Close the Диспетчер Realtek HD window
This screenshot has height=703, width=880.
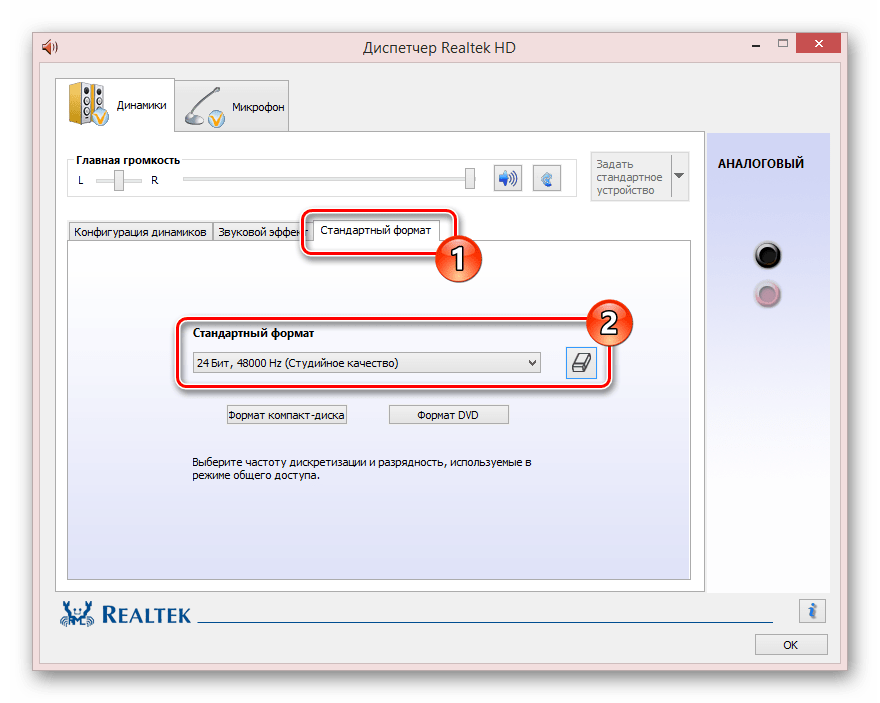[x=818, y=44]
